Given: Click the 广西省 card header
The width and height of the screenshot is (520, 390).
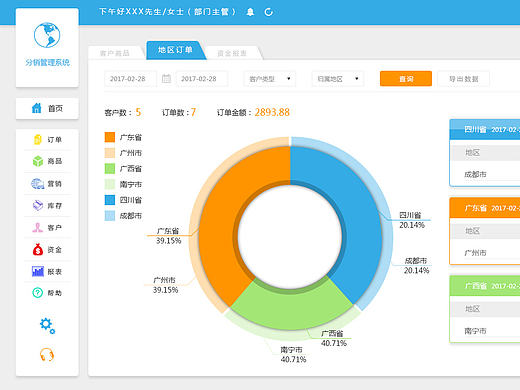Looking at the screenshot, I should pos(485,286).
